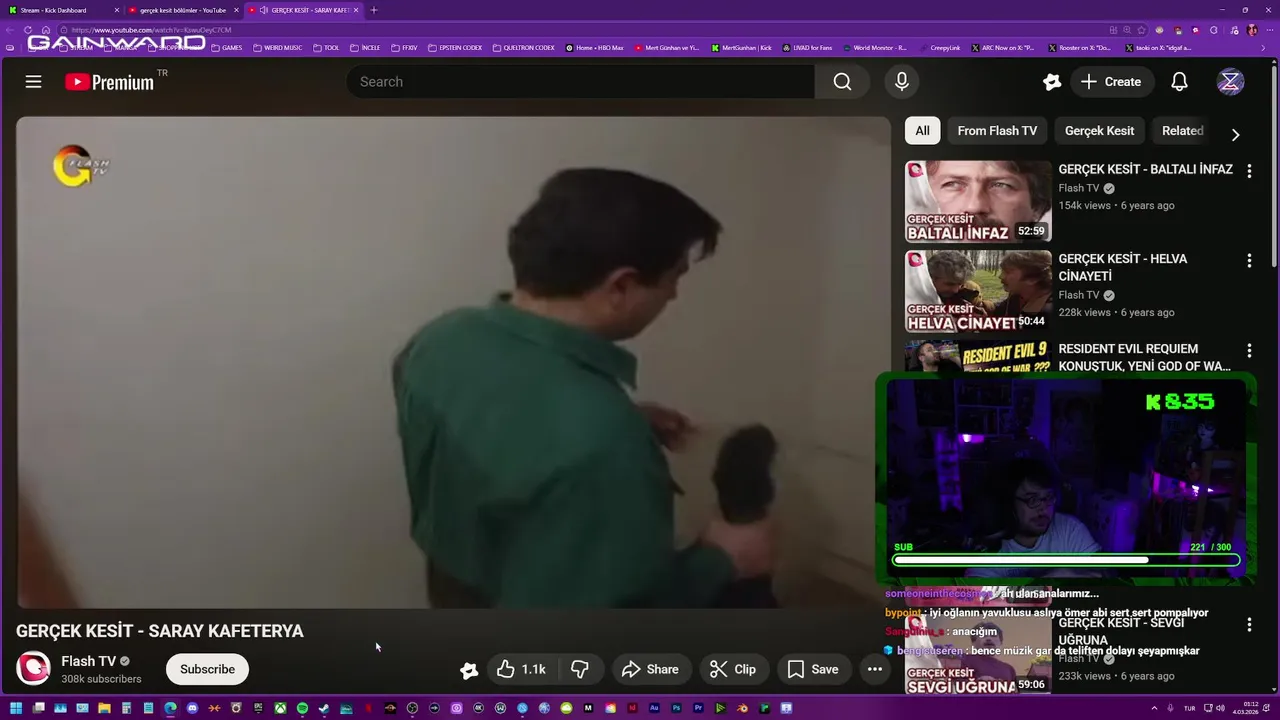Open the FFXIV bookmark folder
Image resolution: width=1280 pixels, height=720 pixels.
point(404,47)
